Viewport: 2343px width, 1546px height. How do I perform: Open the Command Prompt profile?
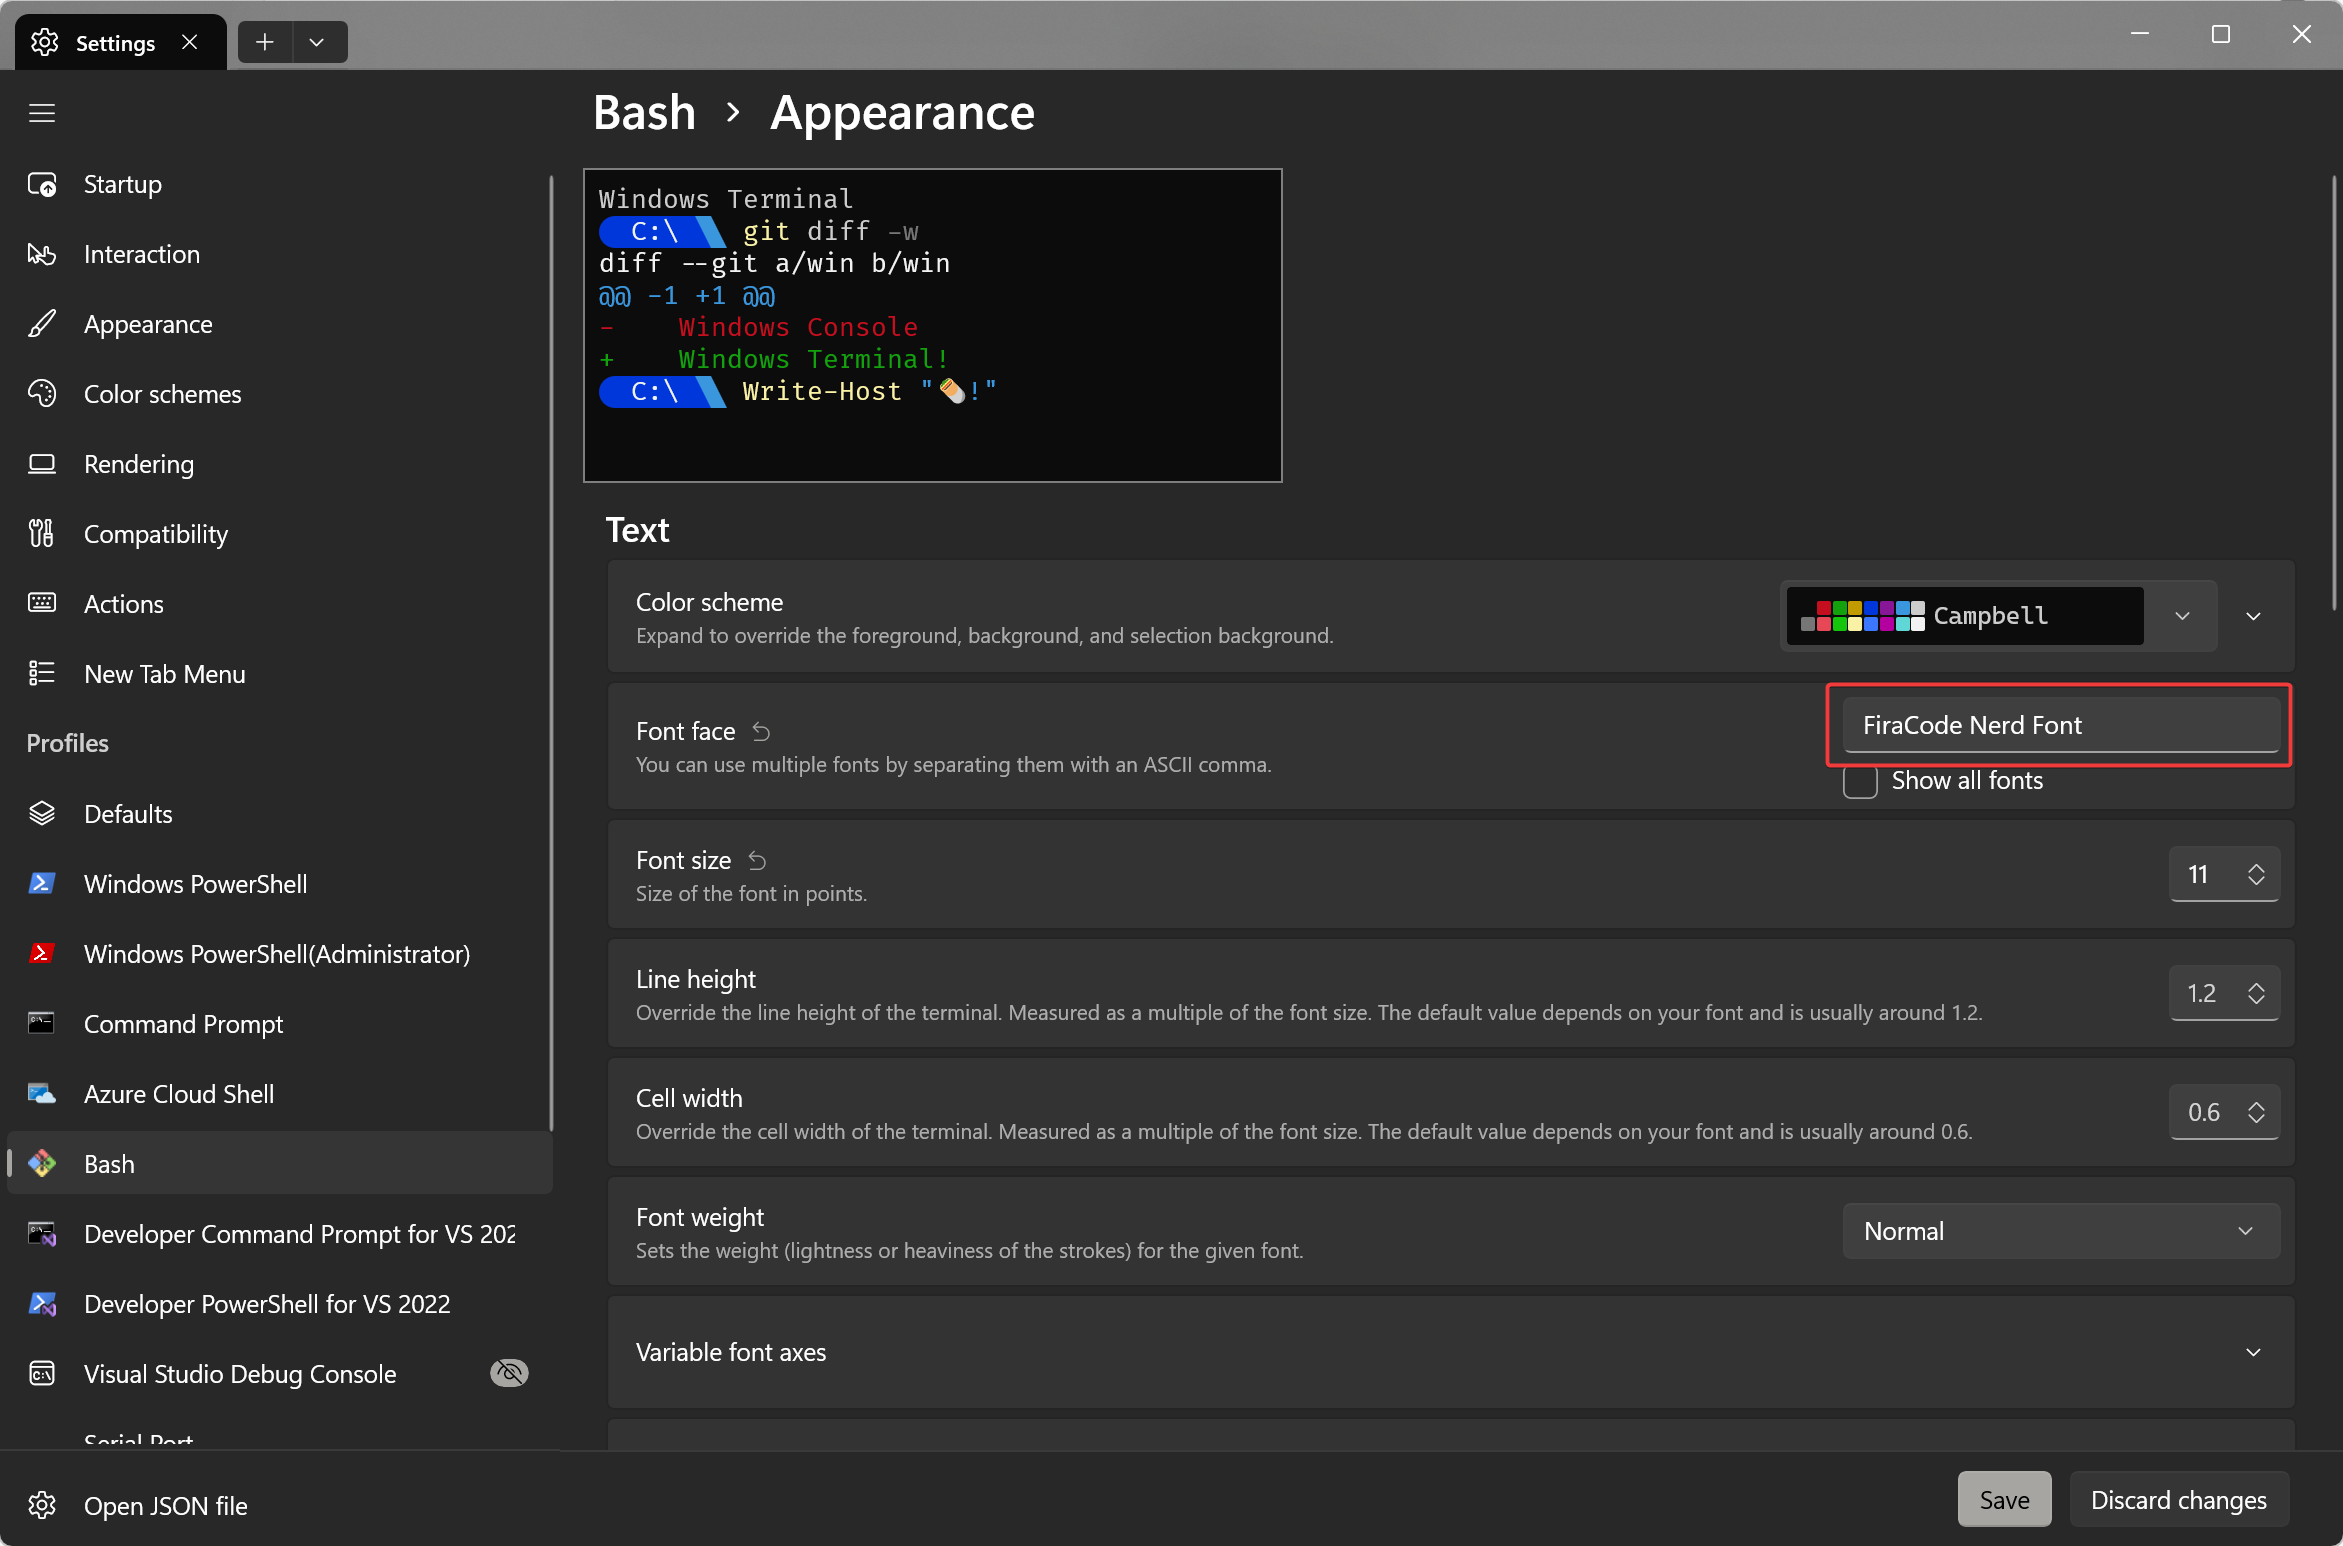click(x=183, y=1024)
